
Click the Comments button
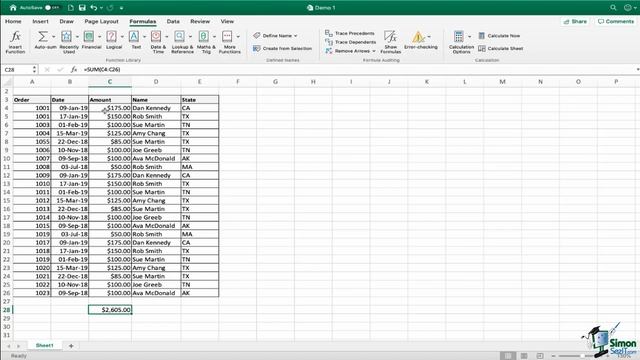pyautogui.click(x=616, y=22)
